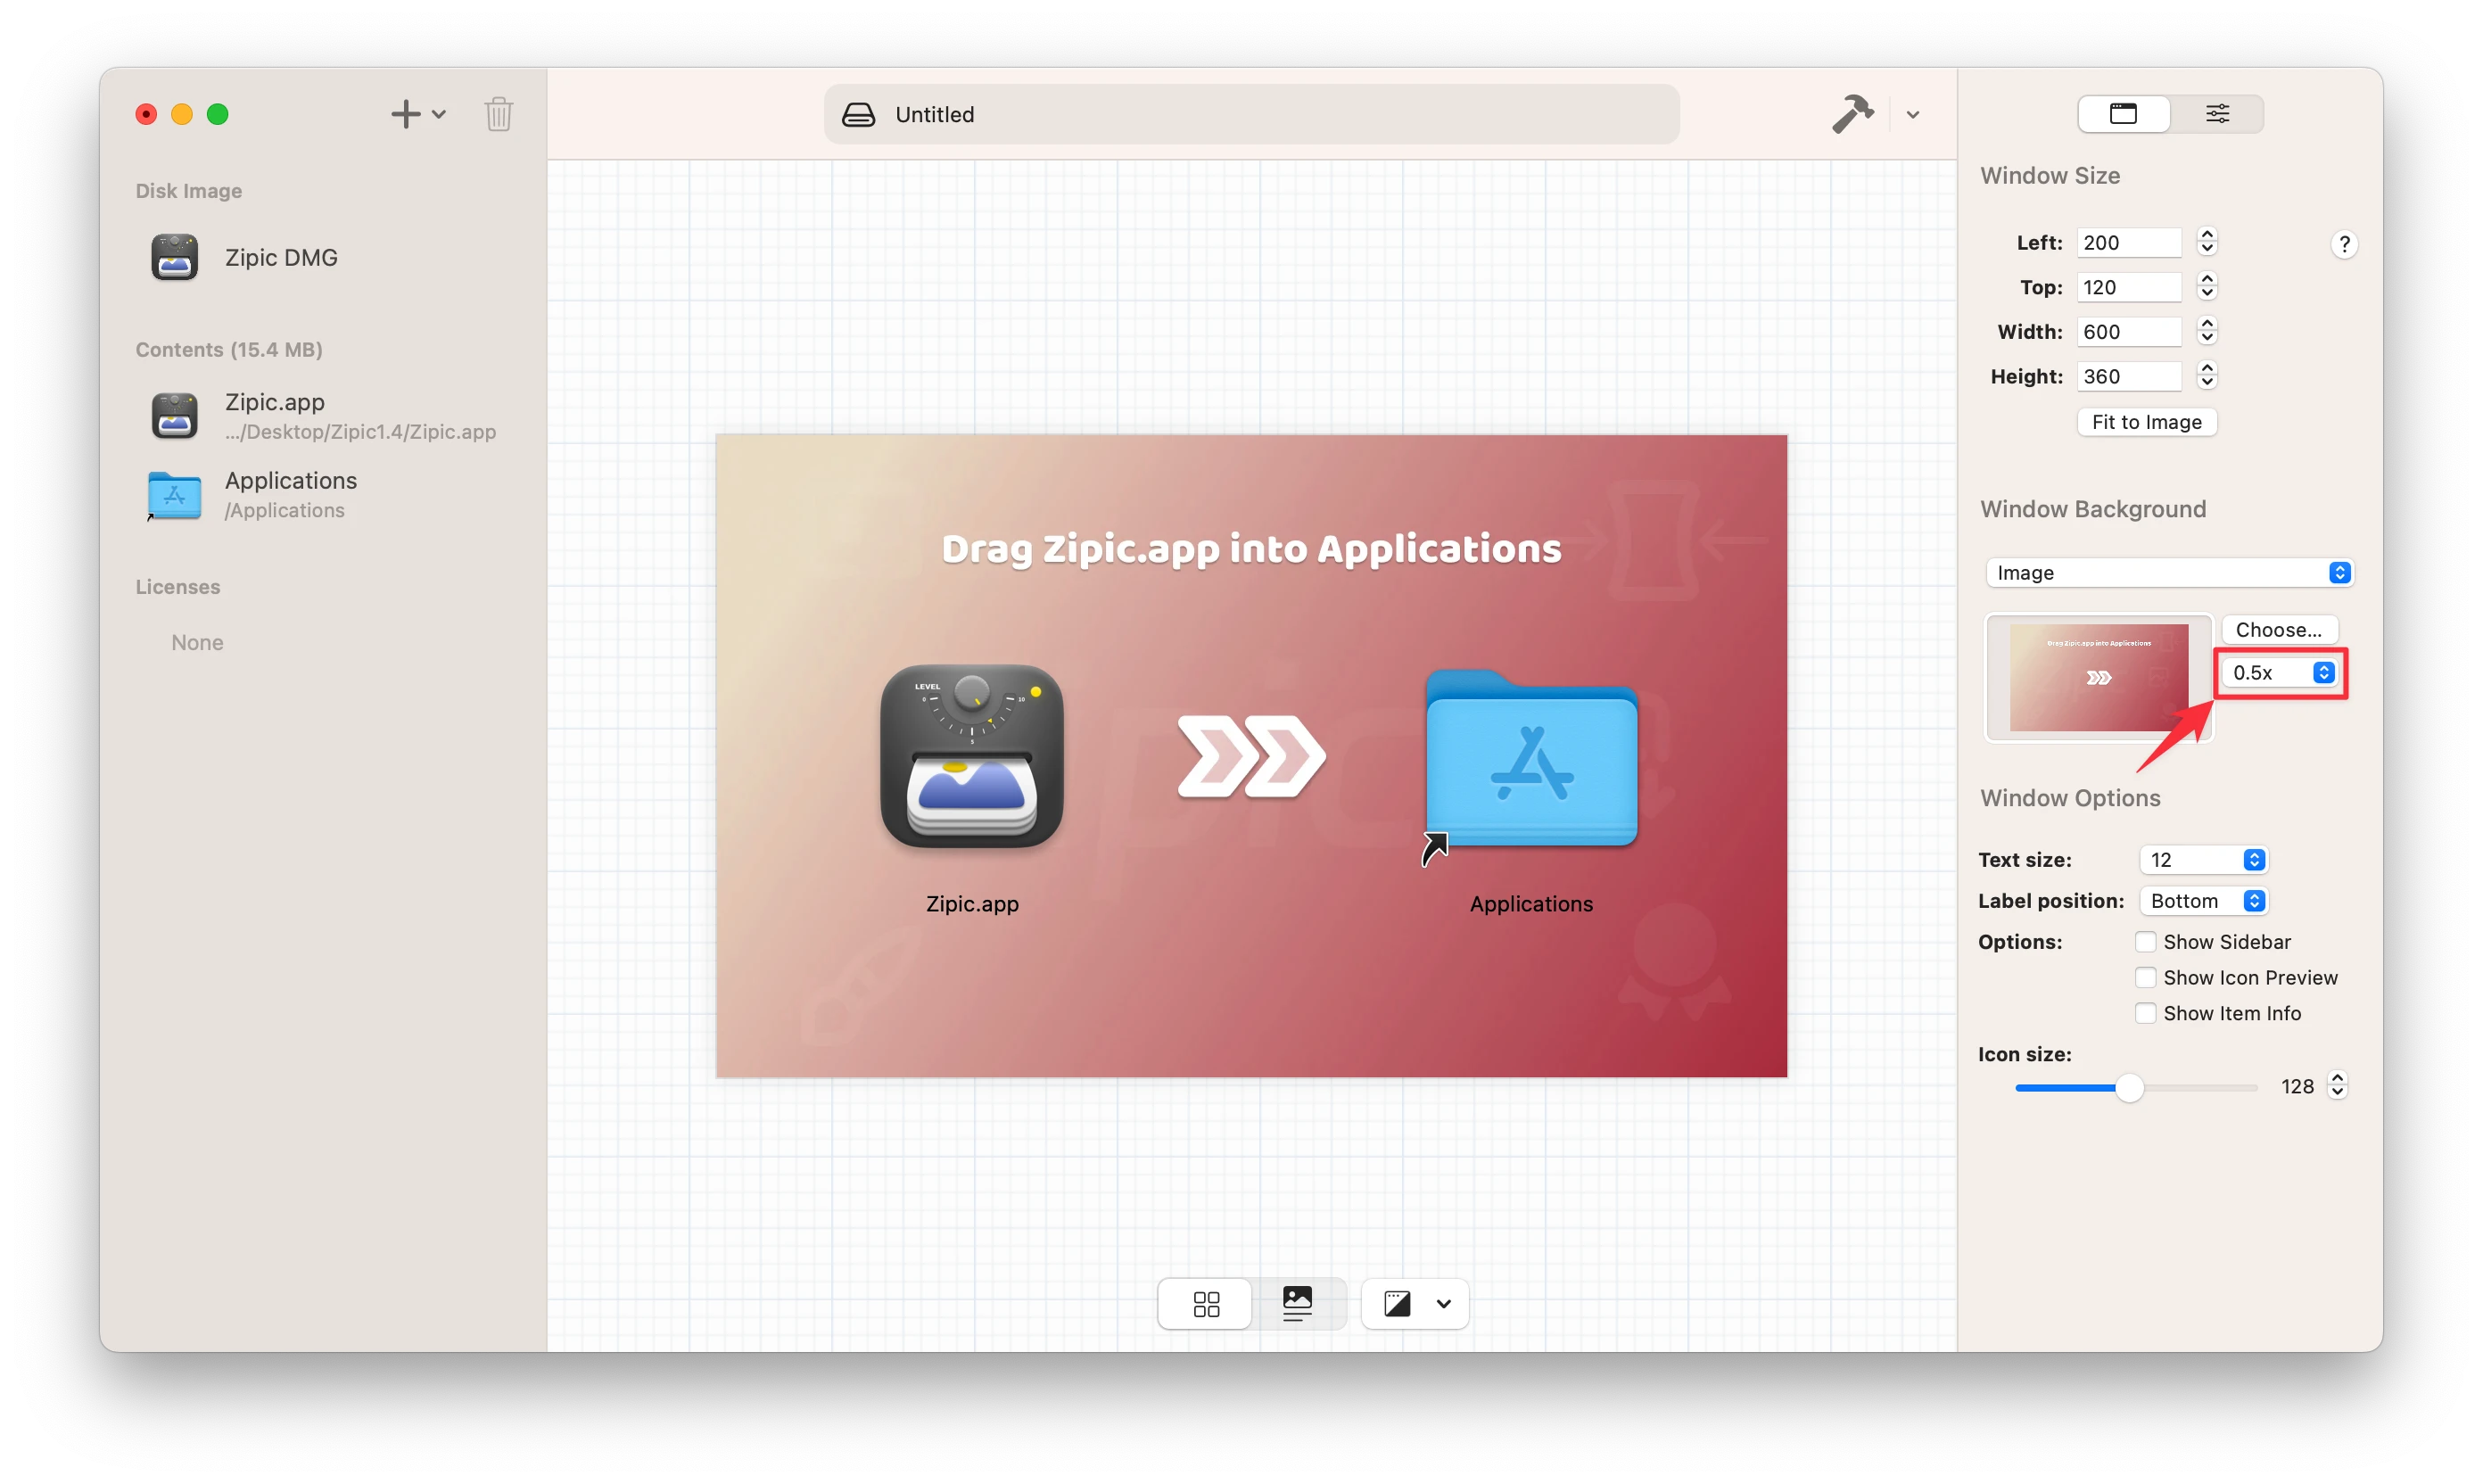This screenshot has width=2483, height=1484.
Task: Open the Label position dropdown
Action: pyautogui.click(x=2203, y=900)
